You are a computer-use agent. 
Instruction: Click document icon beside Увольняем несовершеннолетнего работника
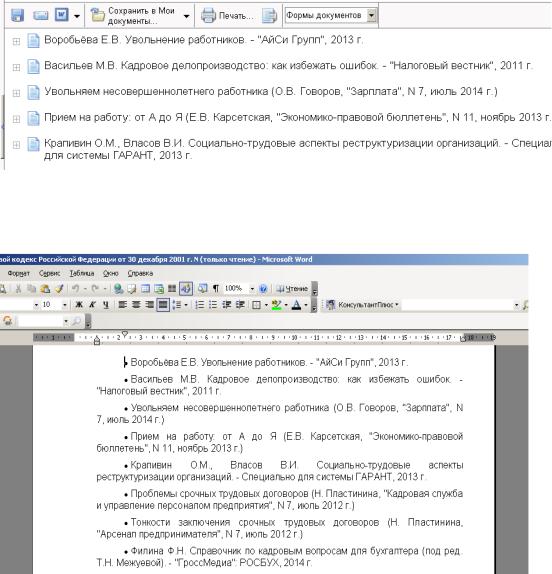coord(33,92)
